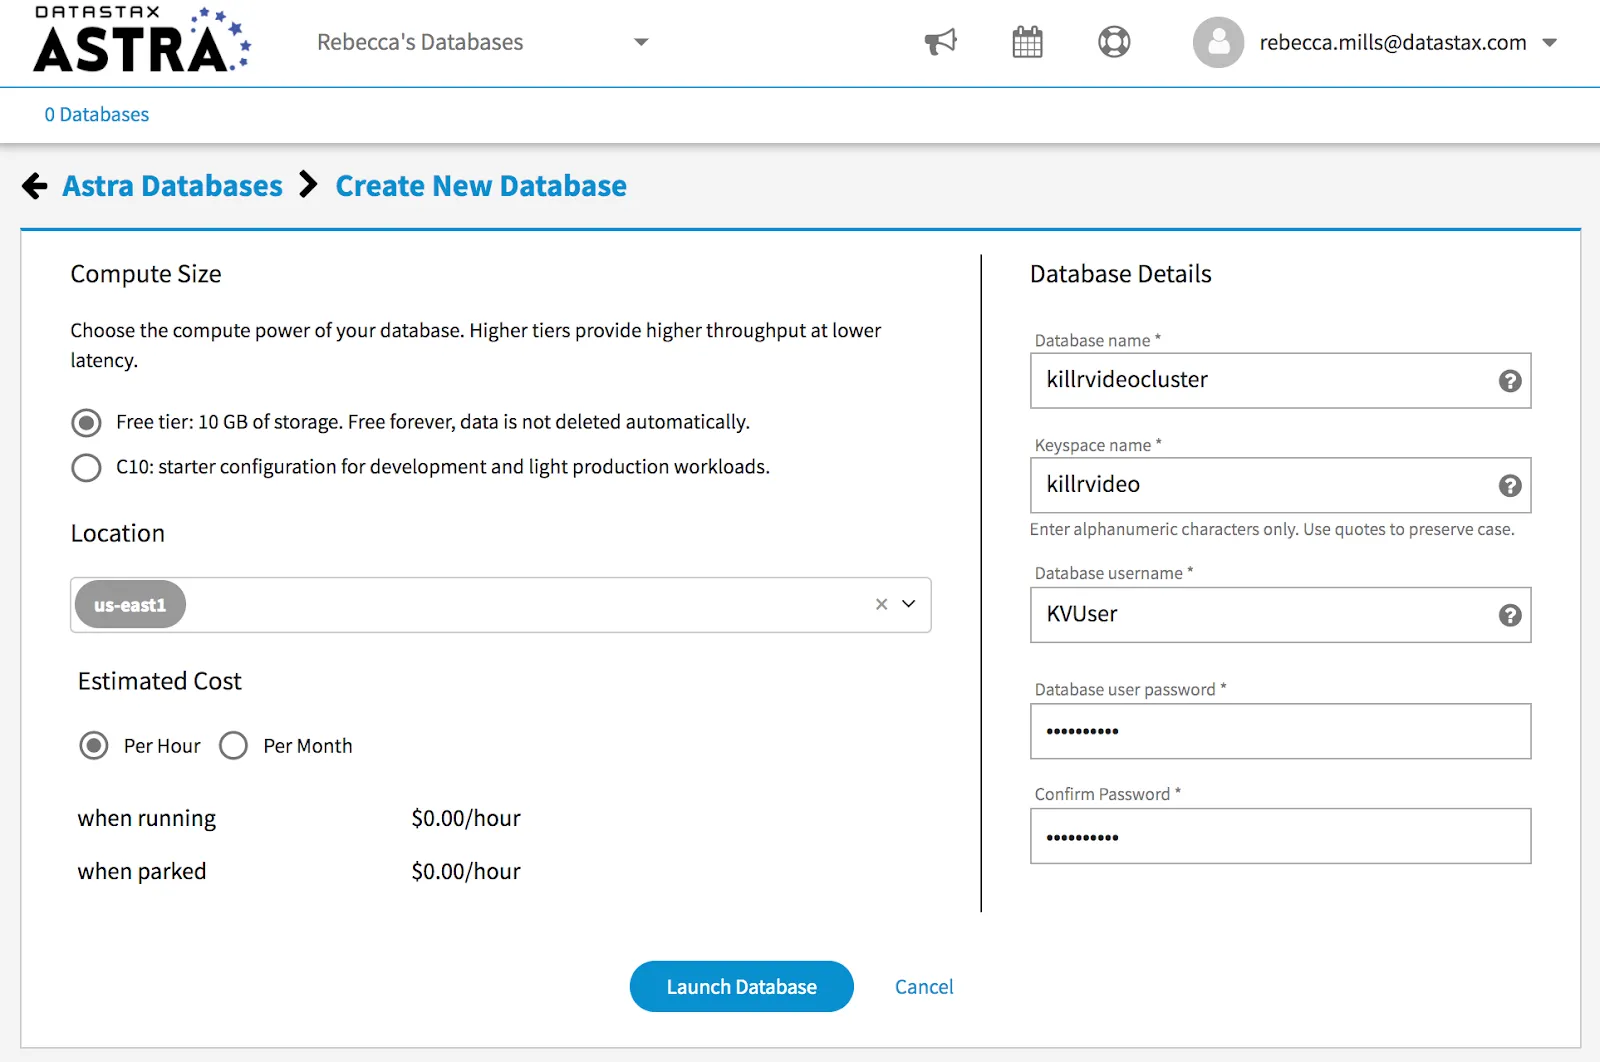Viewport: 1600px width, 1062px height.
Task: Expand the Rebecca's Databases organization dropdown
Action: (x=641, y=42)
